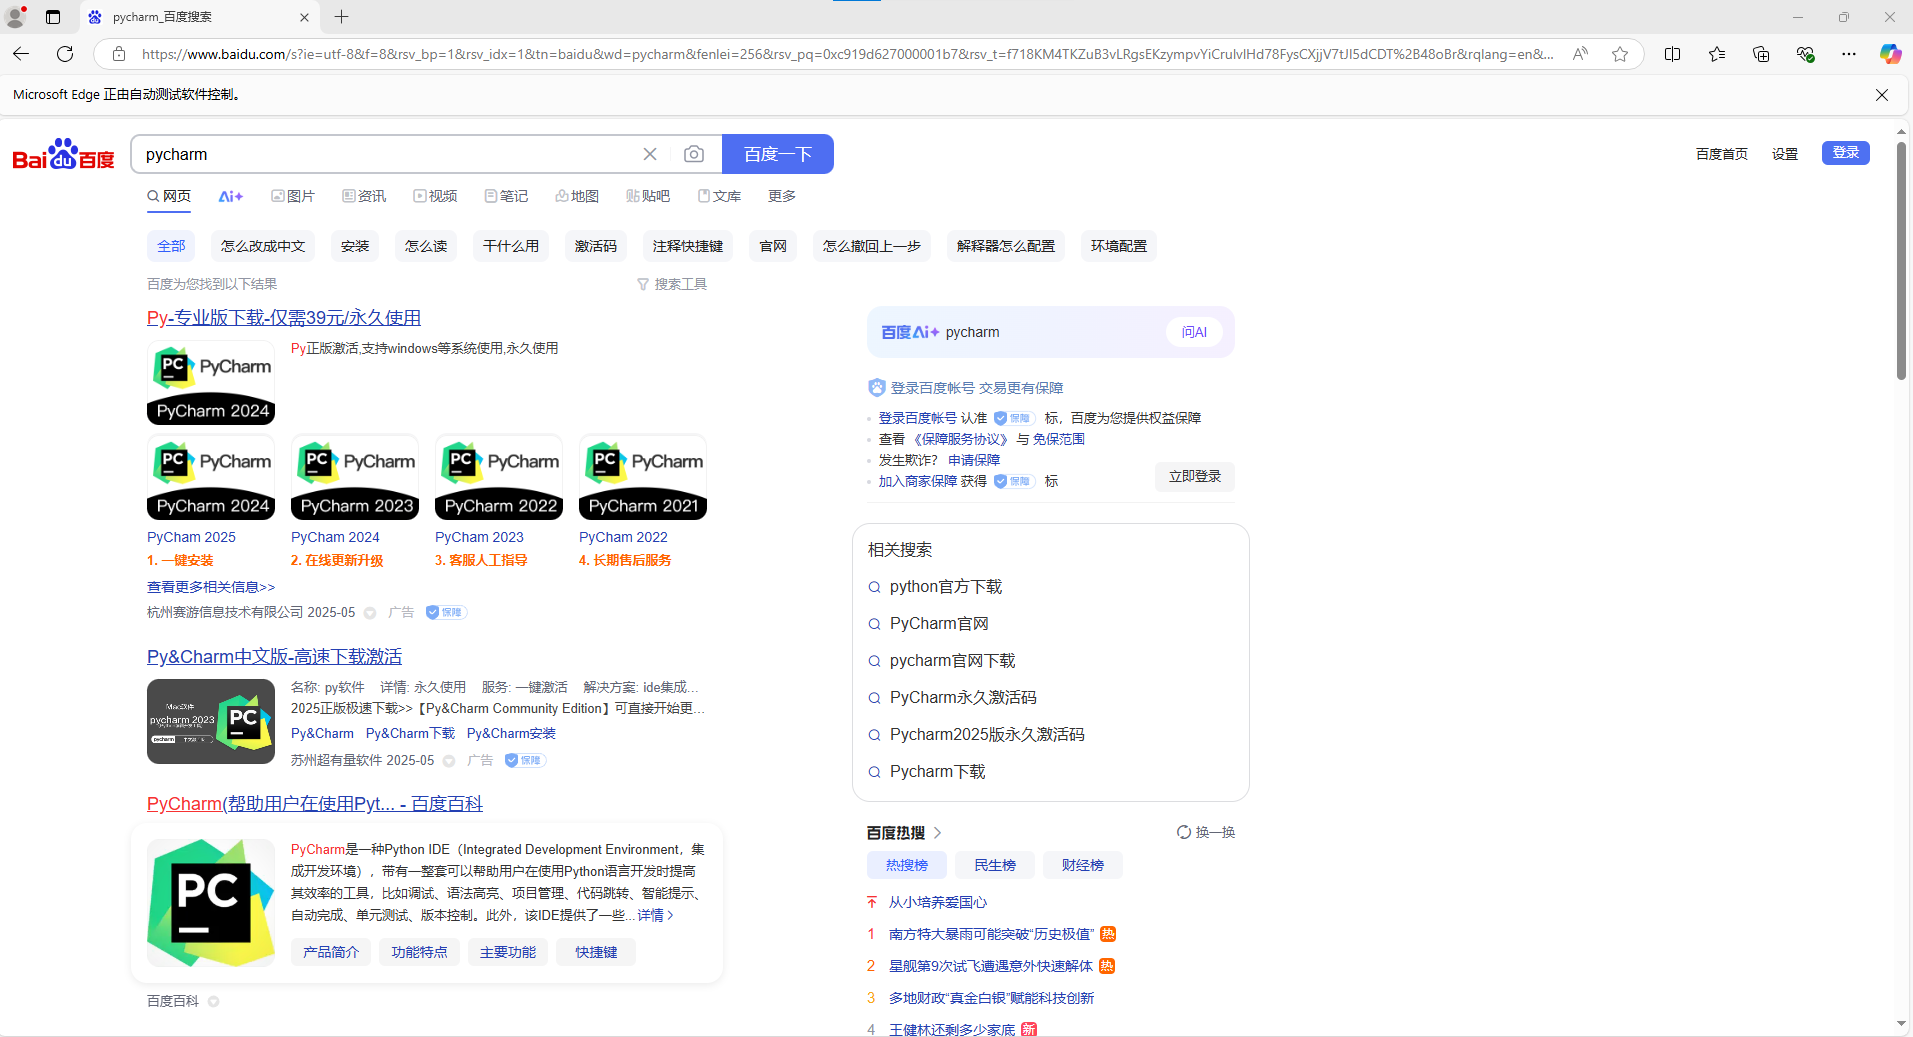
Task: Open the PyCharm 2023 thumbnail image
Action: (355, 477)
